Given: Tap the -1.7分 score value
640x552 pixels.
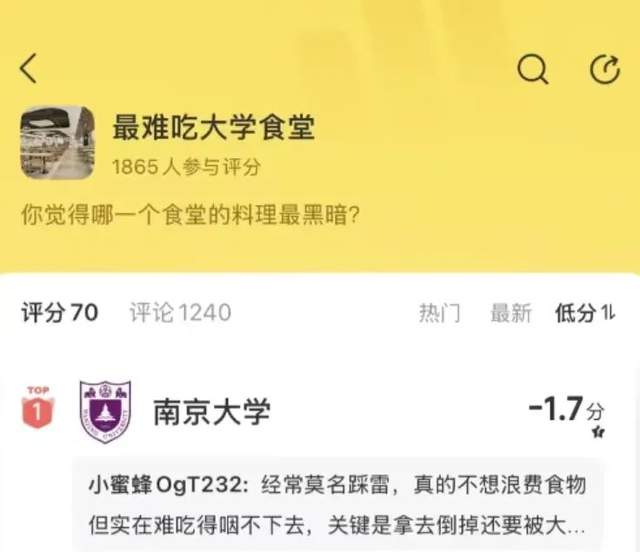Looking at the screenshot, I should click(566, 408).
